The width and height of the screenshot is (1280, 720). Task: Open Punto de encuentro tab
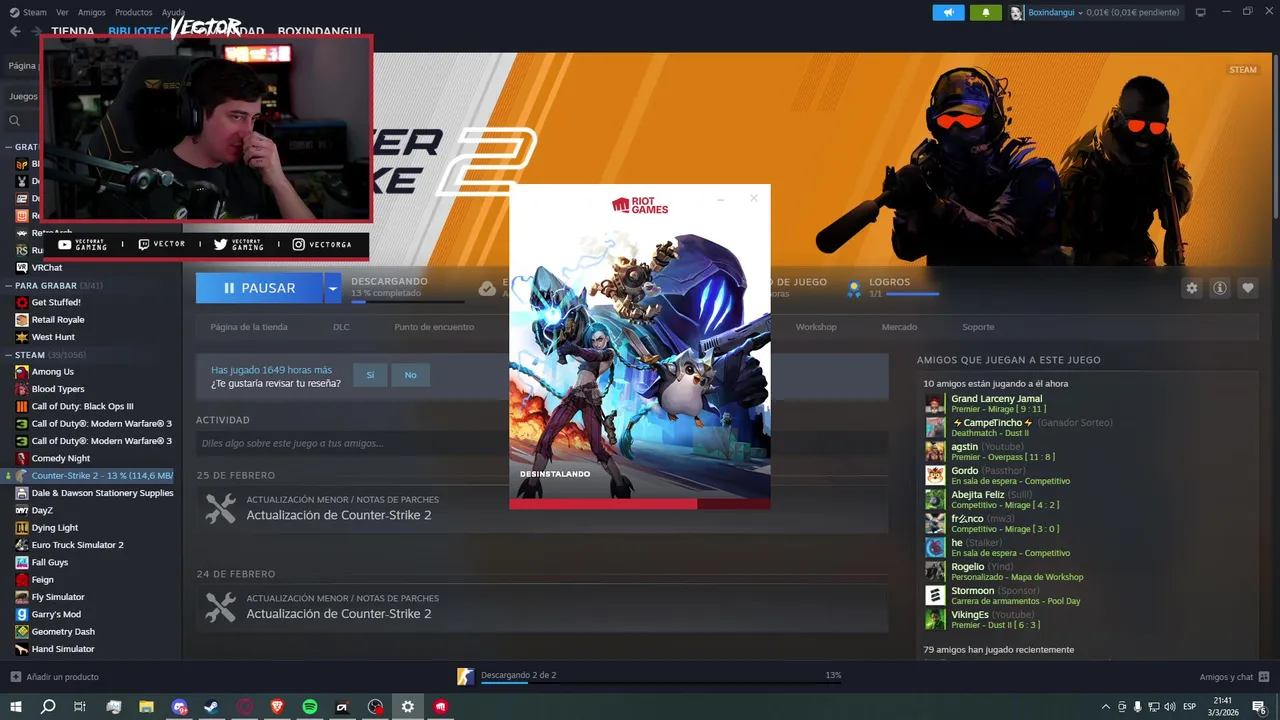434,327
